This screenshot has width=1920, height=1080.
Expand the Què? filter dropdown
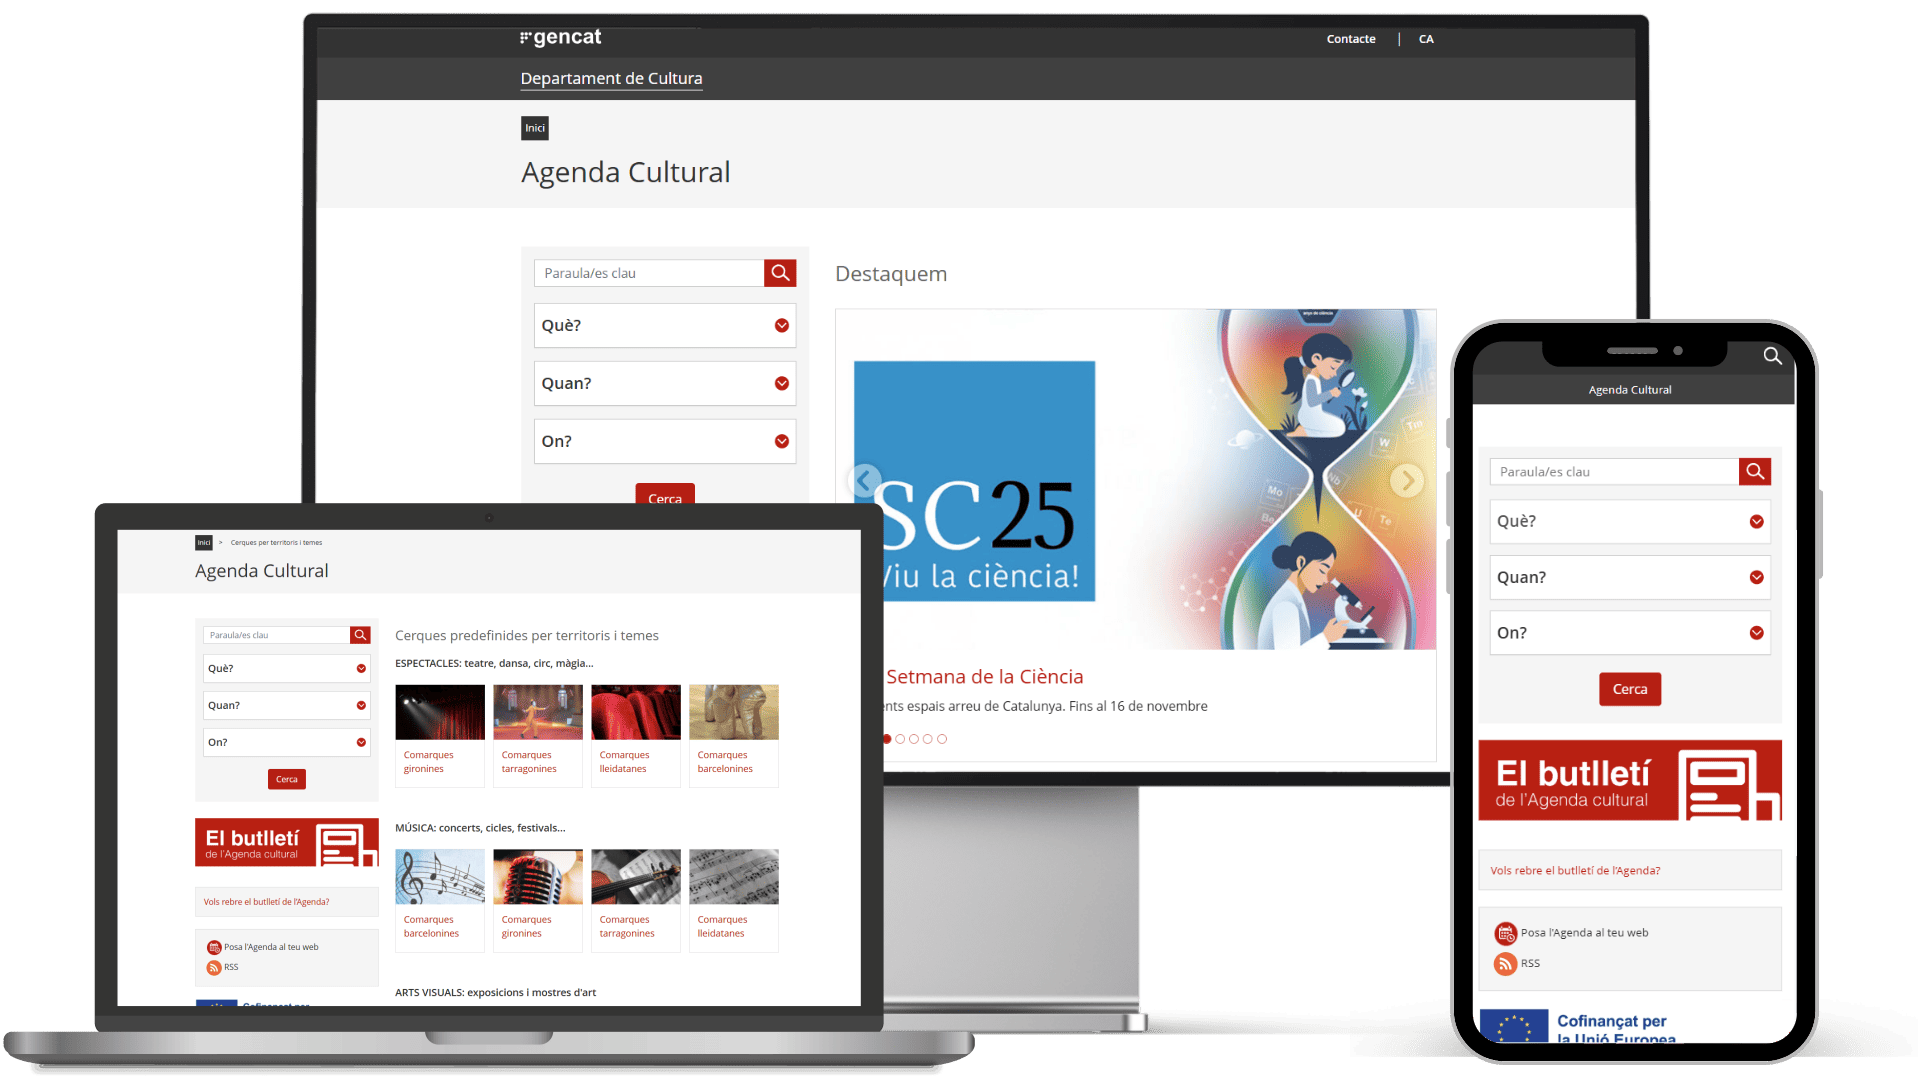[664, 325]
